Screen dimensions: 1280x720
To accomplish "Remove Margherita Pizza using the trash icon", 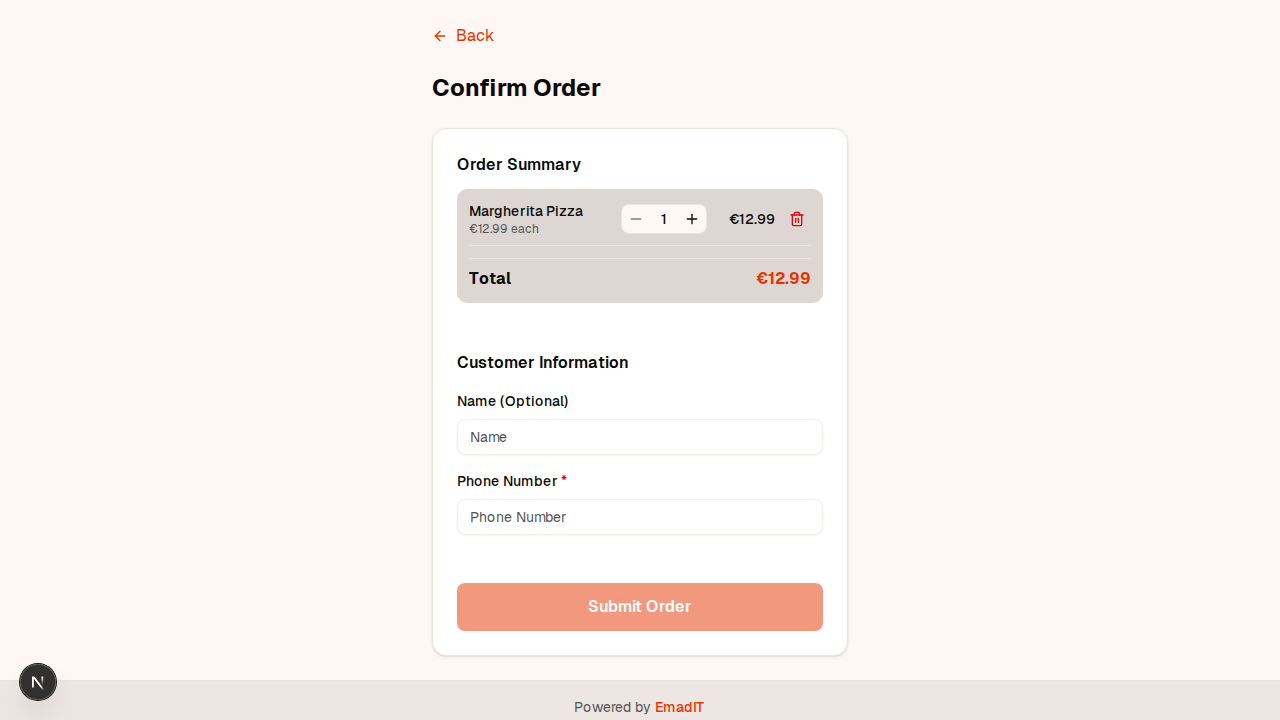I will click(797, 219).
